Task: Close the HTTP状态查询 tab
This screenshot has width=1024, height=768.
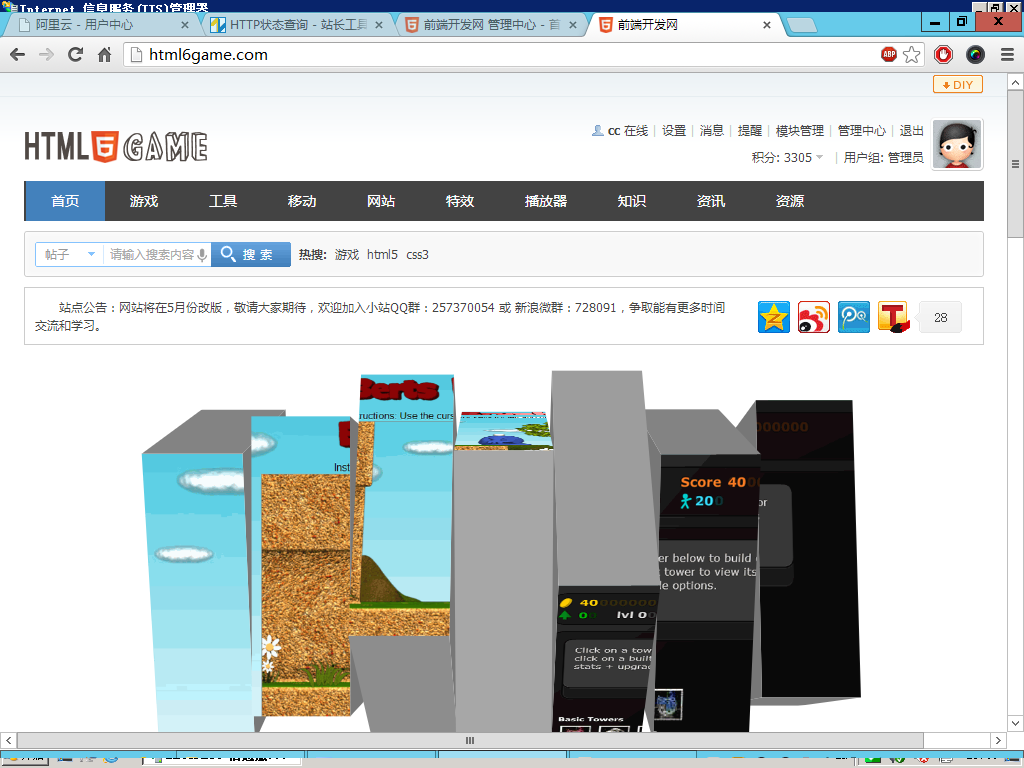Action: (379, 25)
